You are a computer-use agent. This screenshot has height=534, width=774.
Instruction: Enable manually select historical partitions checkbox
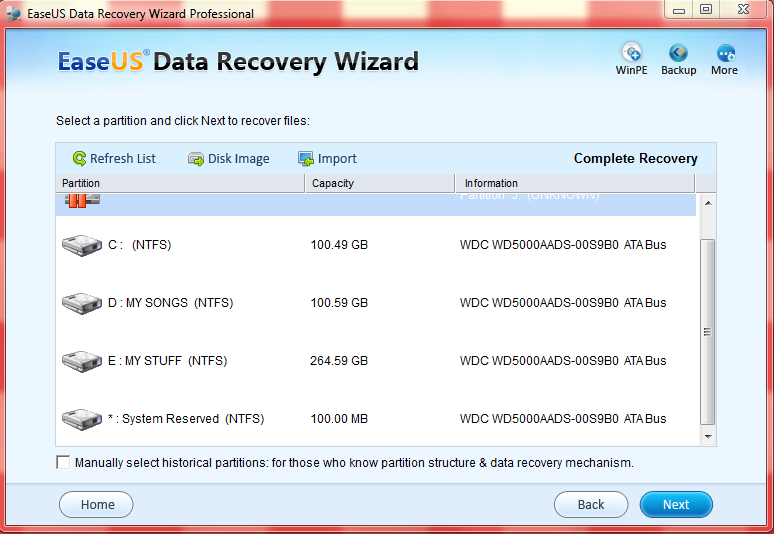tap(63, 462)
